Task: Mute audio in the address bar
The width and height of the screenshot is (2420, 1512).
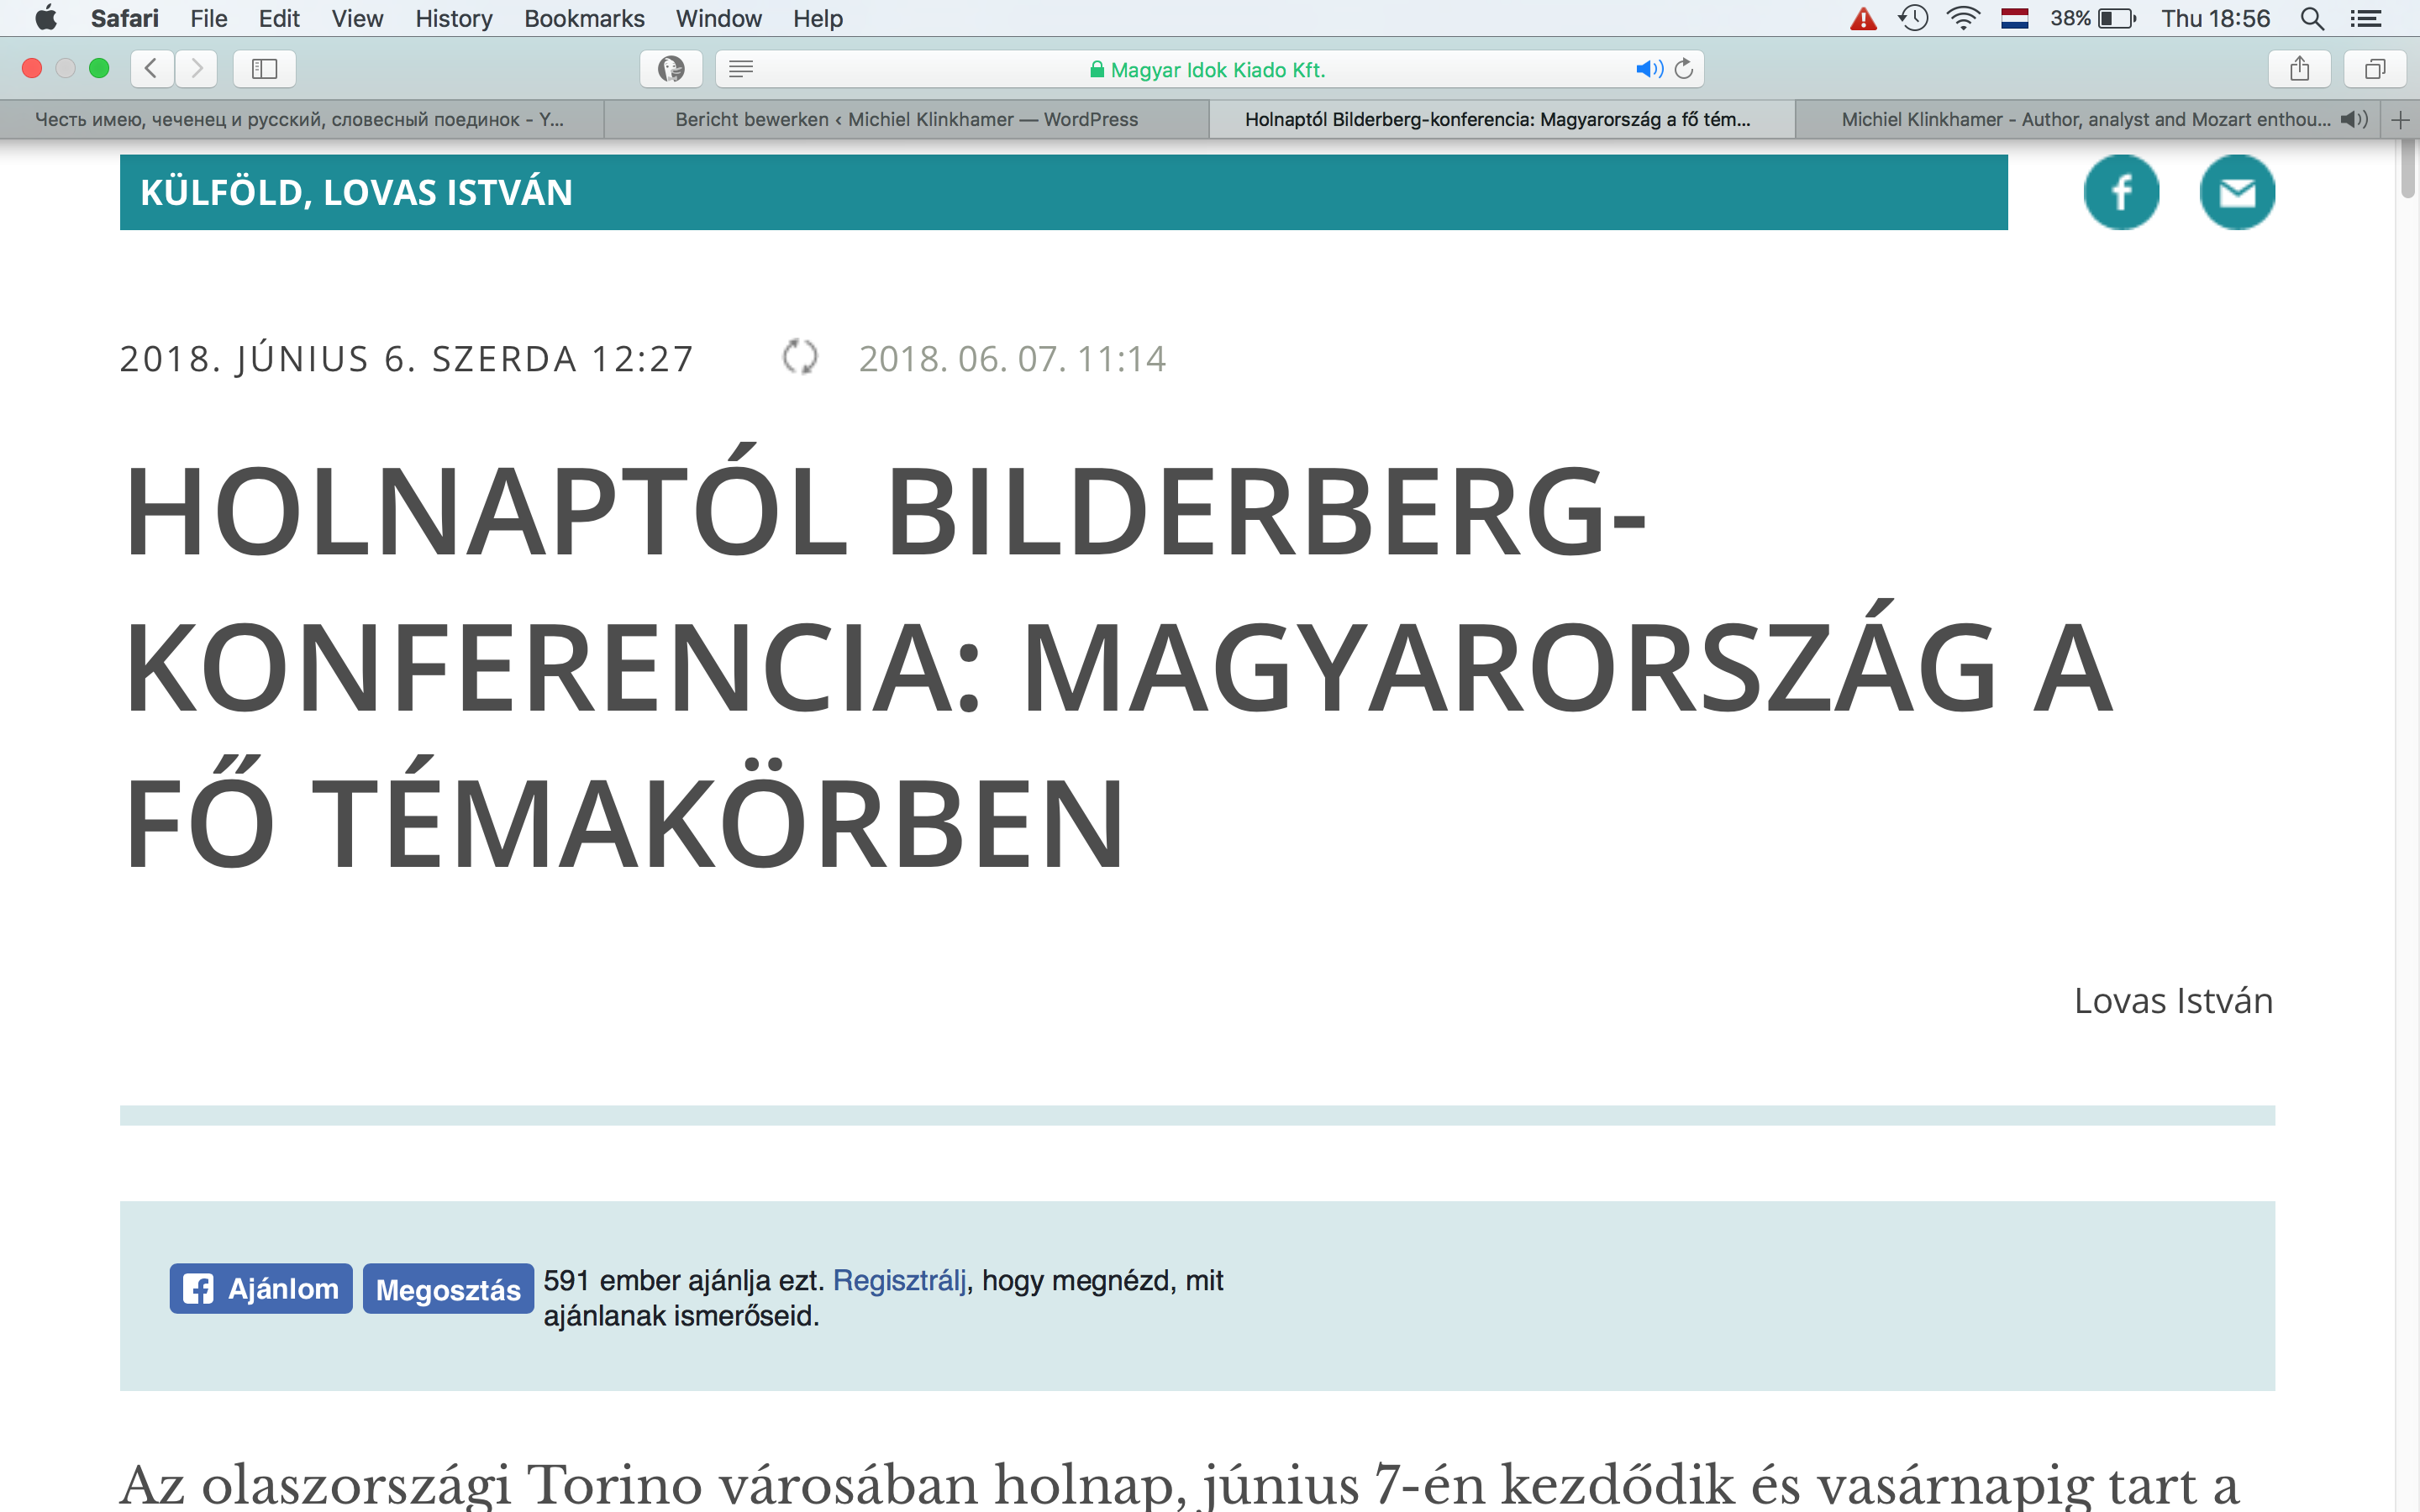Action: tap(1648, 69)
